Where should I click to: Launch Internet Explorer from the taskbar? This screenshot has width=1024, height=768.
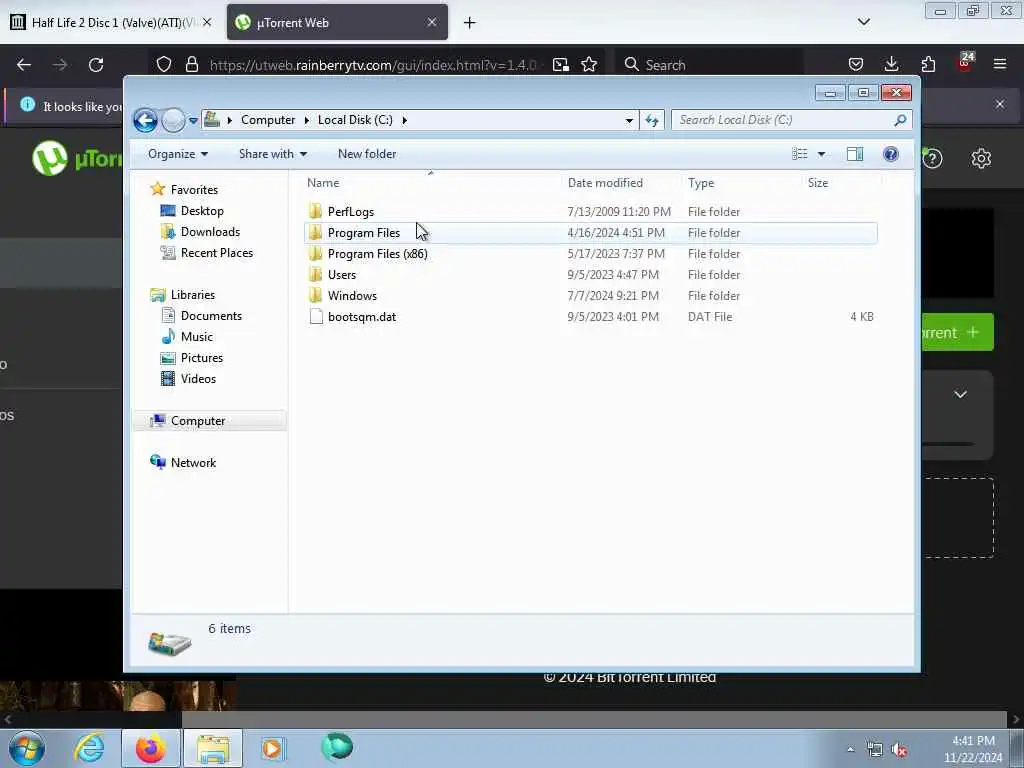click(89, 748)
